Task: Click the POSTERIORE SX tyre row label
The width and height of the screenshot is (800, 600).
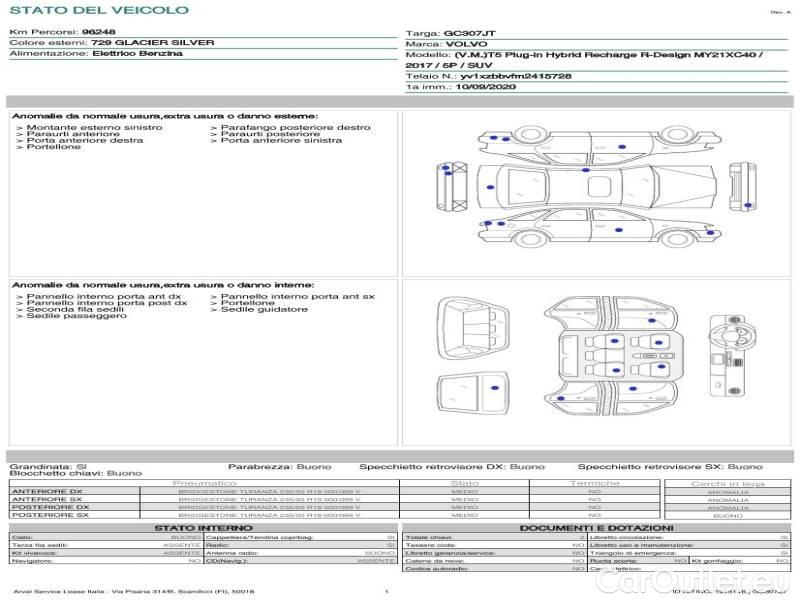Action: tap(48, 515)
